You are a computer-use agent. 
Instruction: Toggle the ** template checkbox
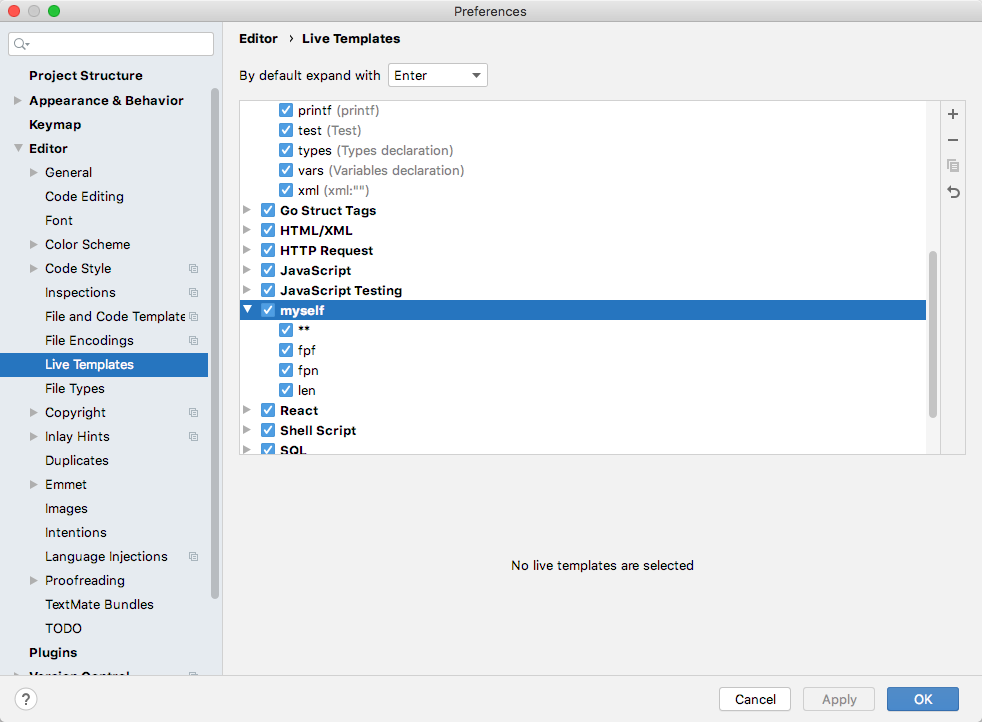(286, 330)
